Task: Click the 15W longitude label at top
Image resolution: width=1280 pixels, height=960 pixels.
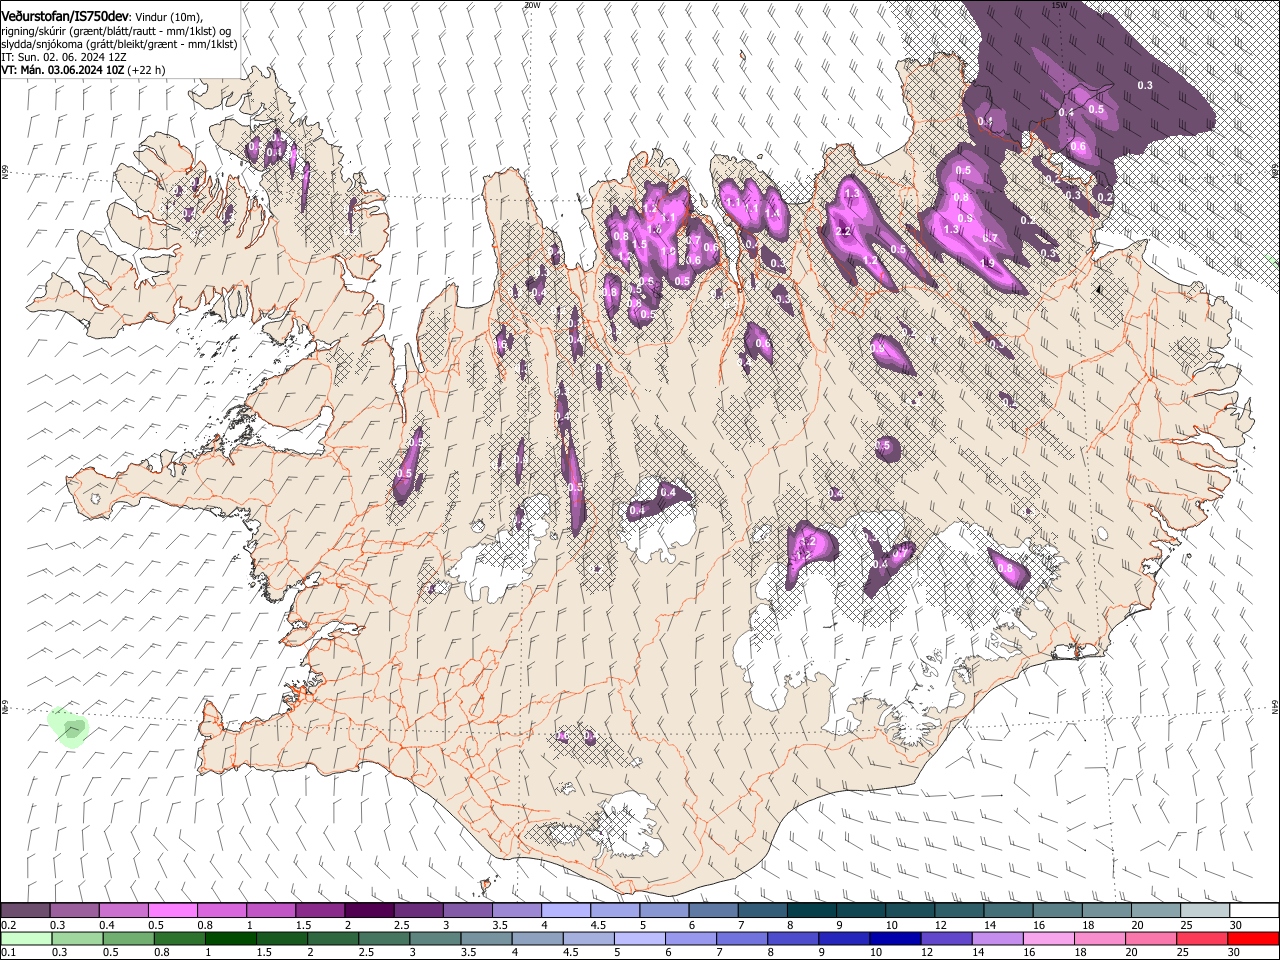Action: [1059, 5]
